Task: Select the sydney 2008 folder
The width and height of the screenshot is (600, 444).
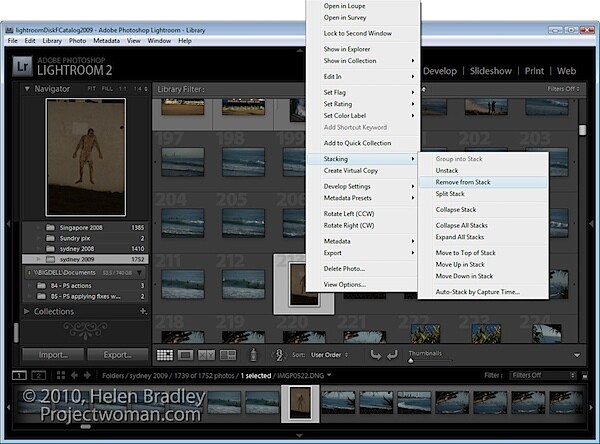Action: click(85, 249)
